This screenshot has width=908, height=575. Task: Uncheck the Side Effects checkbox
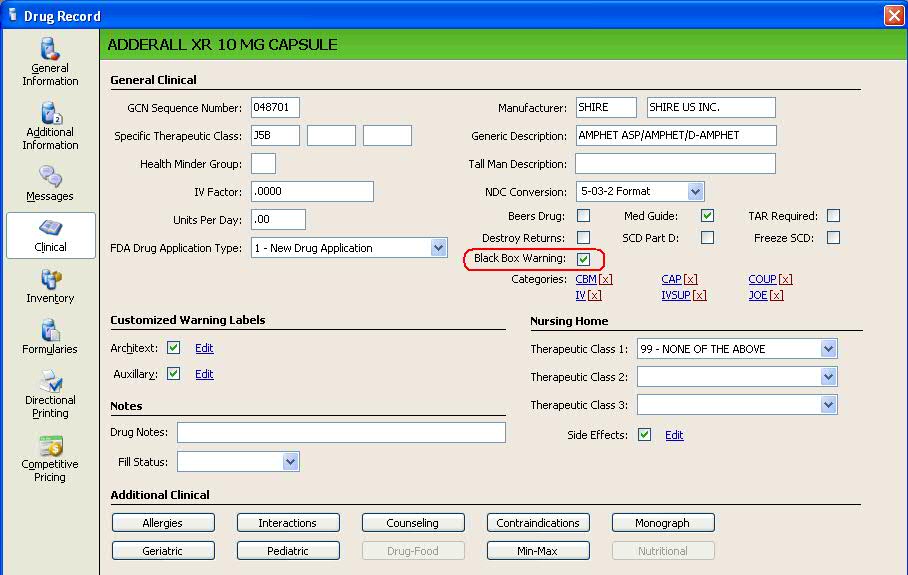[645, 434]
